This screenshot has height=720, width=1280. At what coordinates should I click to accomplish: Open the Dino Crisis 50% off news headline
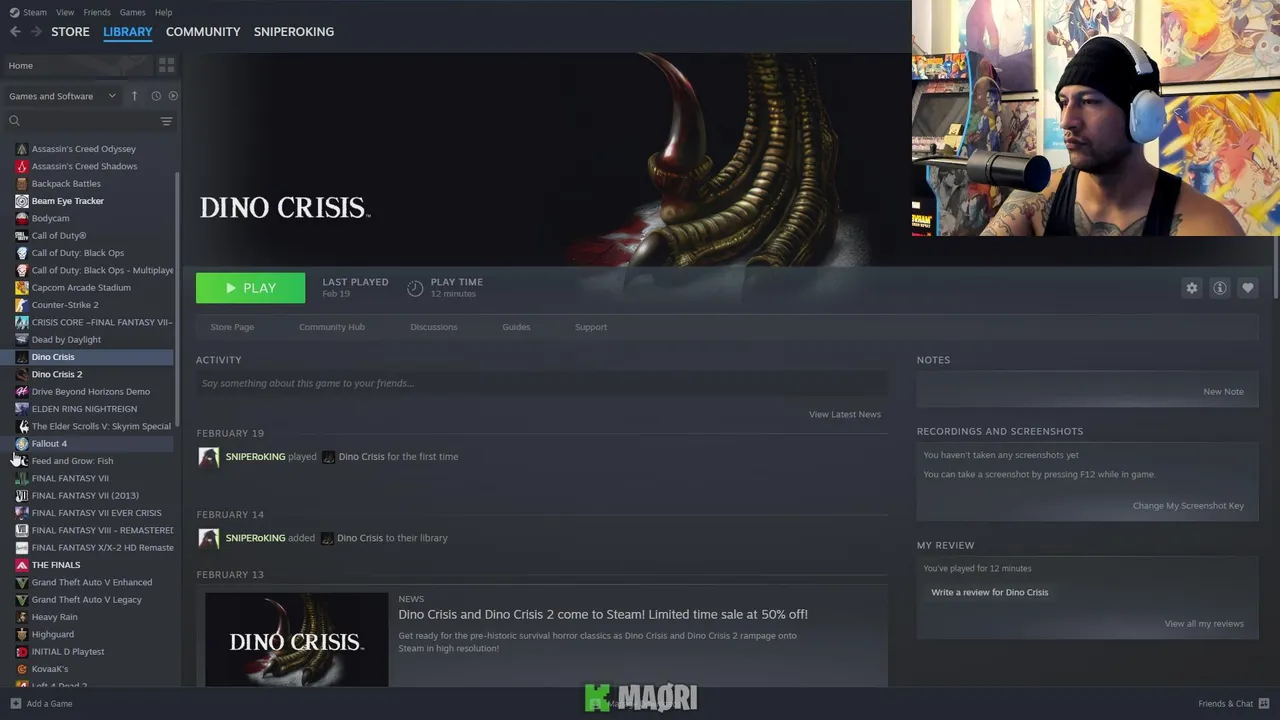click(x=603, y=615)
